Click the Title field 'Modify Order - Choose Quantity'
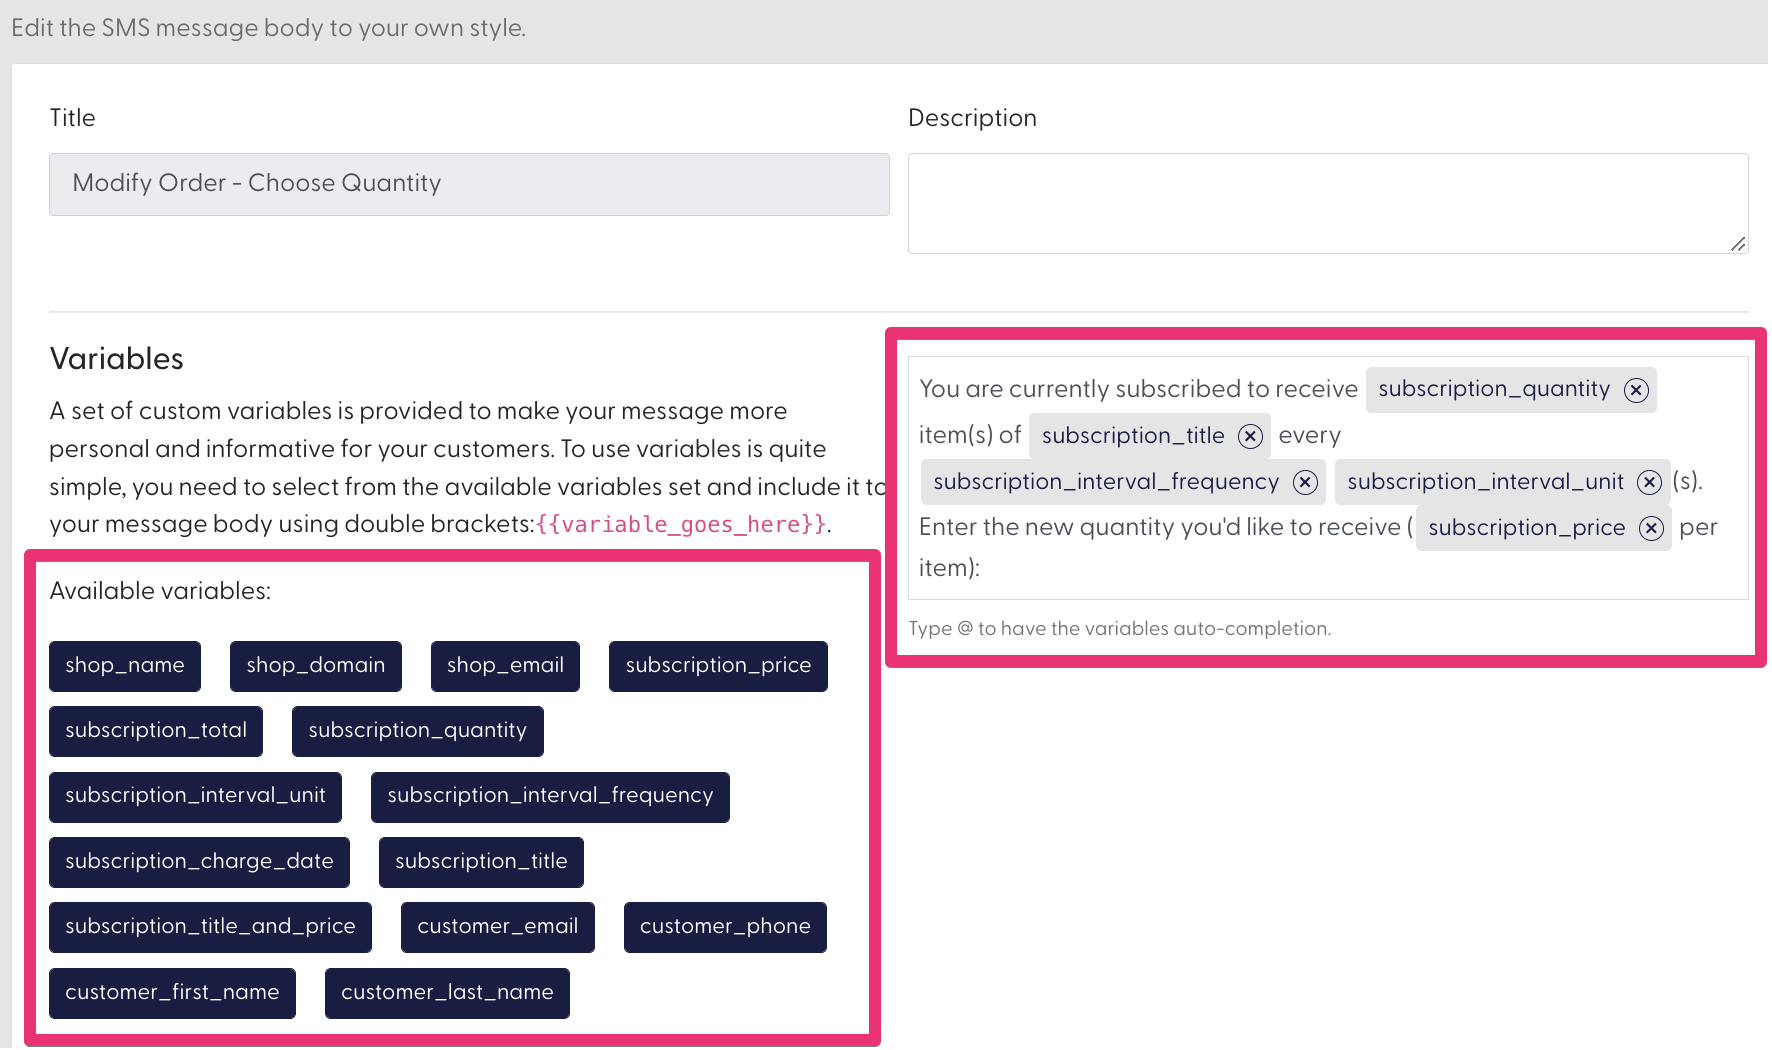Screen dimensions: 1772x1050 click(x=469, y=184)
